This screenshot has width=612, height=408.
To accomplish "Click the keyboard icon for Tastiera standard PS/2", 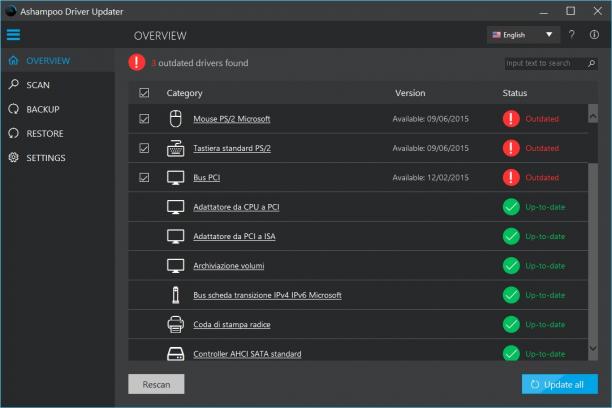I will point(176,148).
